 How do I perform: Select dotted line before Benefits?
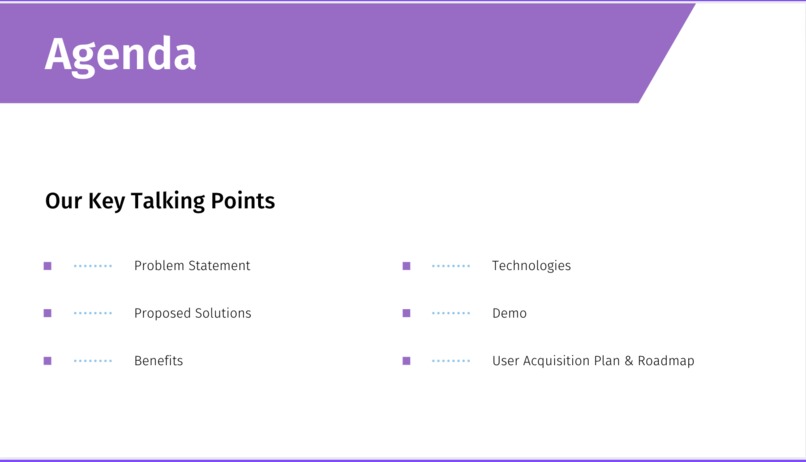tap(93, 361)
